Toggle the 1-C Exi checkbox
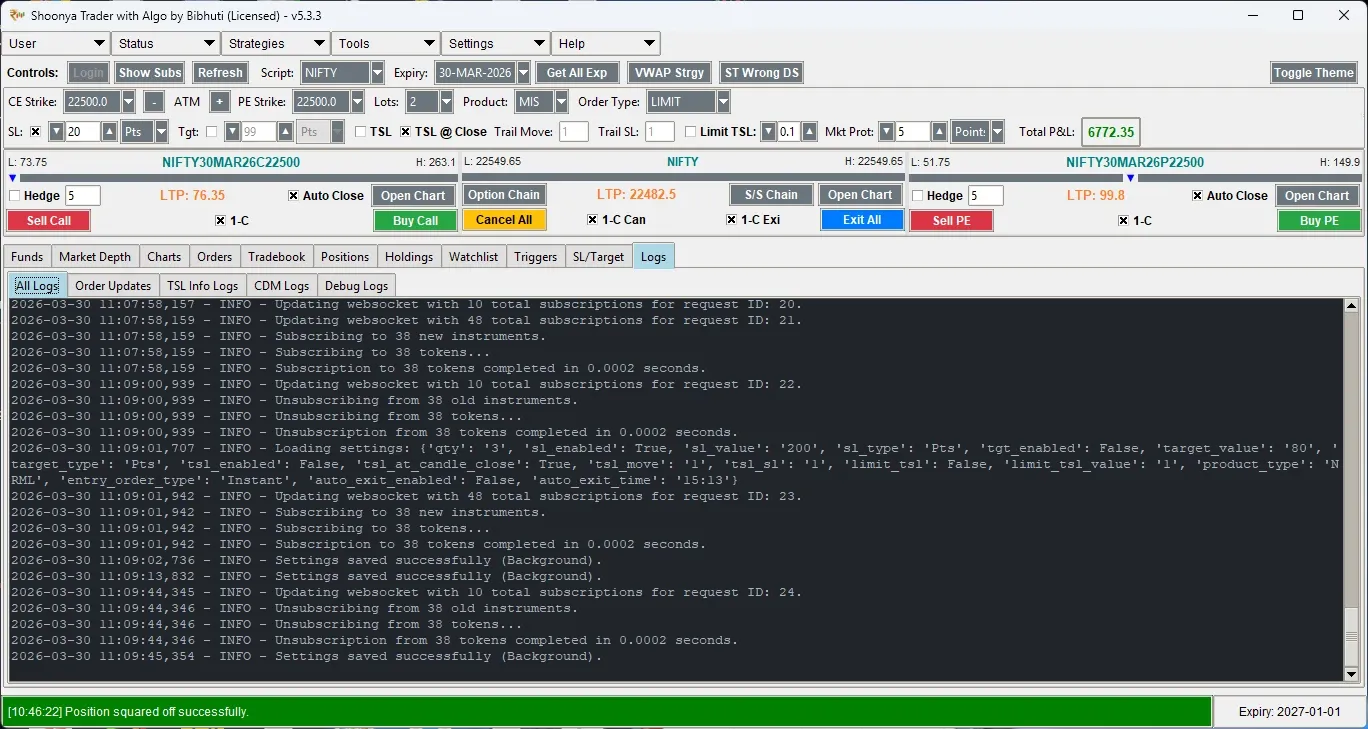 click(x=732, y=220)
